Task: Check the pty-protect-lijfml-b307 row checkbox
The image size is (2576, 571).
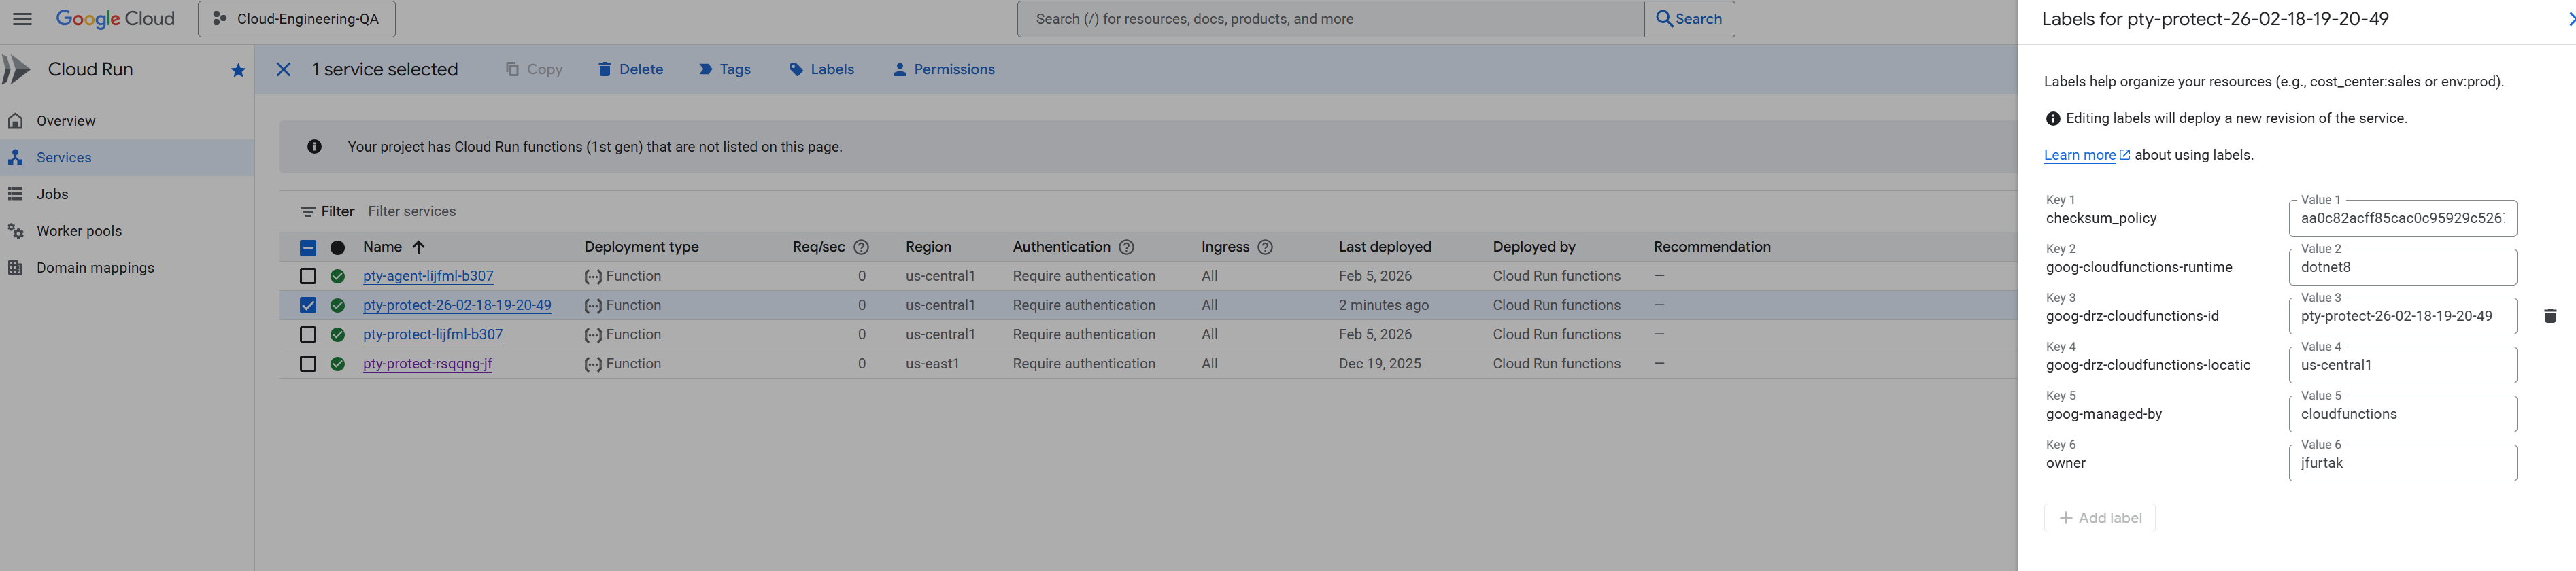Action: tap(308, 335)
